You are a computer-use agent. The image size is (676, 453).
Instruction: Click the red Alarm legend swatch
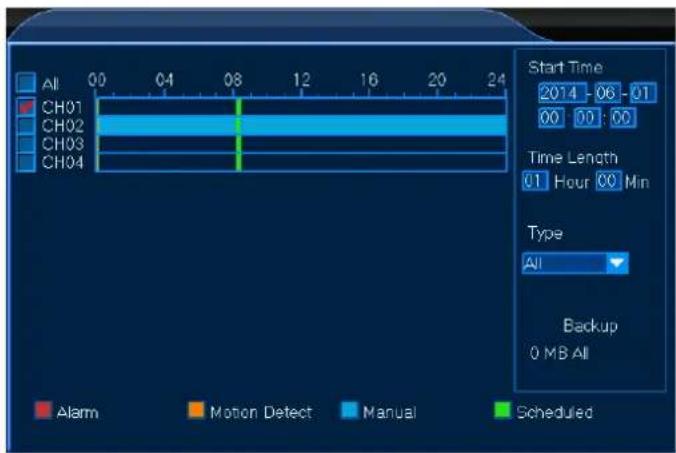(x=43, y=410)
